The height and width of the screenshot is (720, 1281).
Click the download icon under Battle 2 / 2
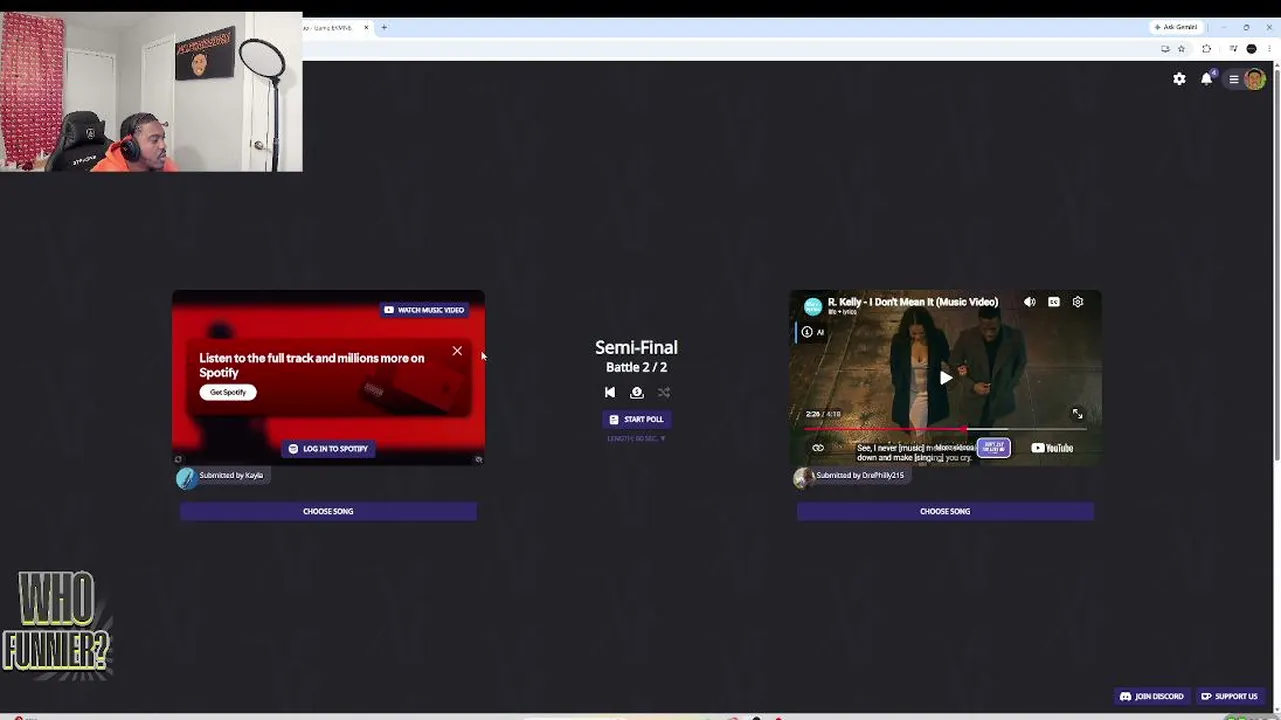tap(637, 392)
